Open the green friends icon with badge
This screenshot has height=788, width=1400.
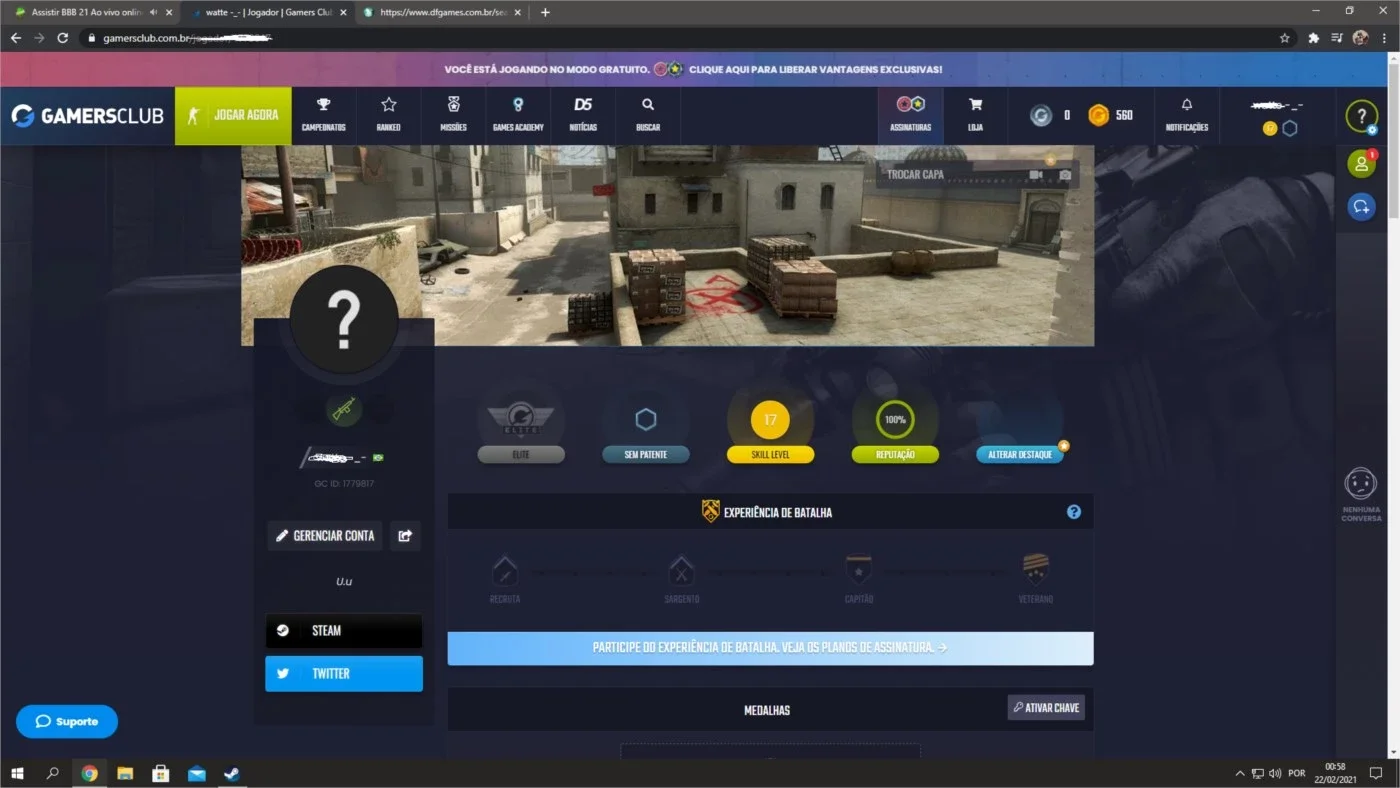(x=1361, y=164)
